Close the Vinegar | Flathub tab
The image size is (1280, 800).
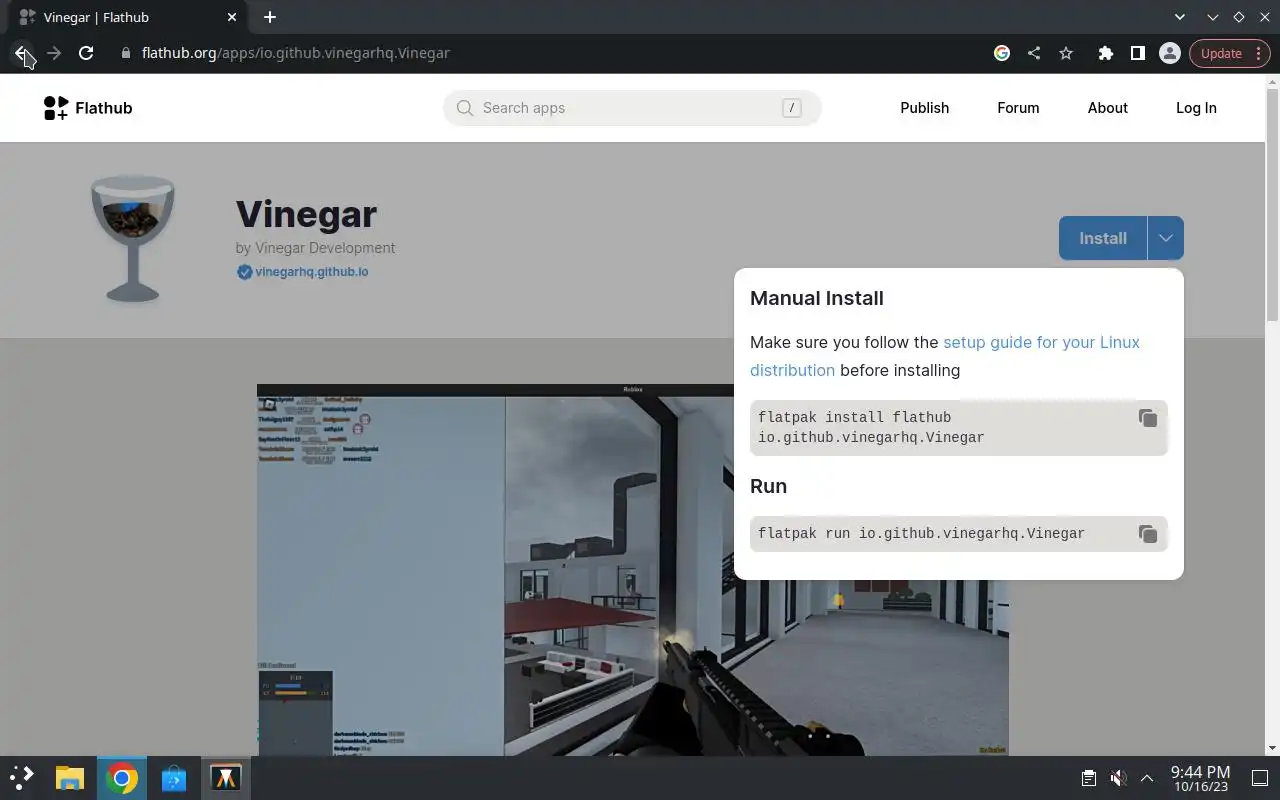coord(232,17)
